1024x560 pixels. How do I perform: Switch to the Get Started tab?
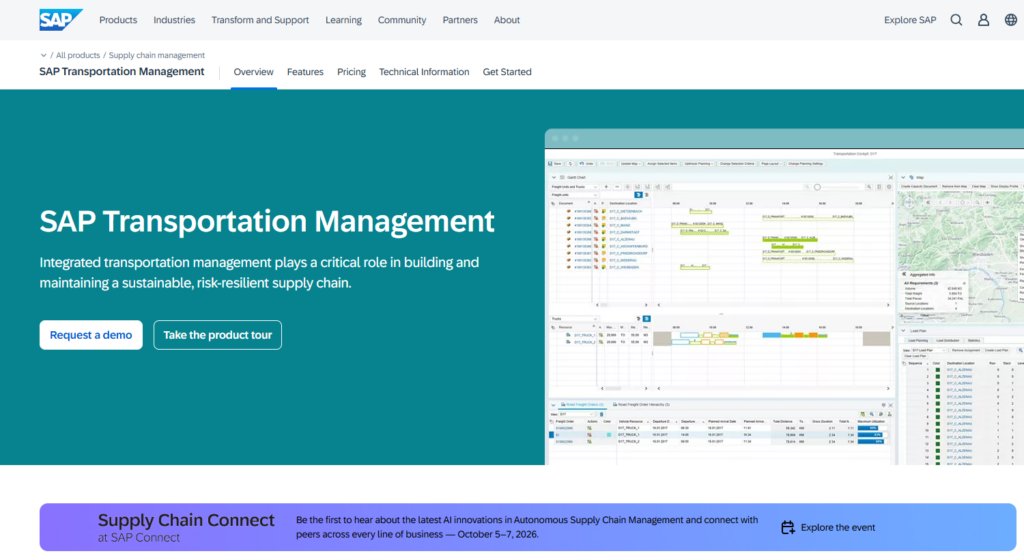[507, 72]
